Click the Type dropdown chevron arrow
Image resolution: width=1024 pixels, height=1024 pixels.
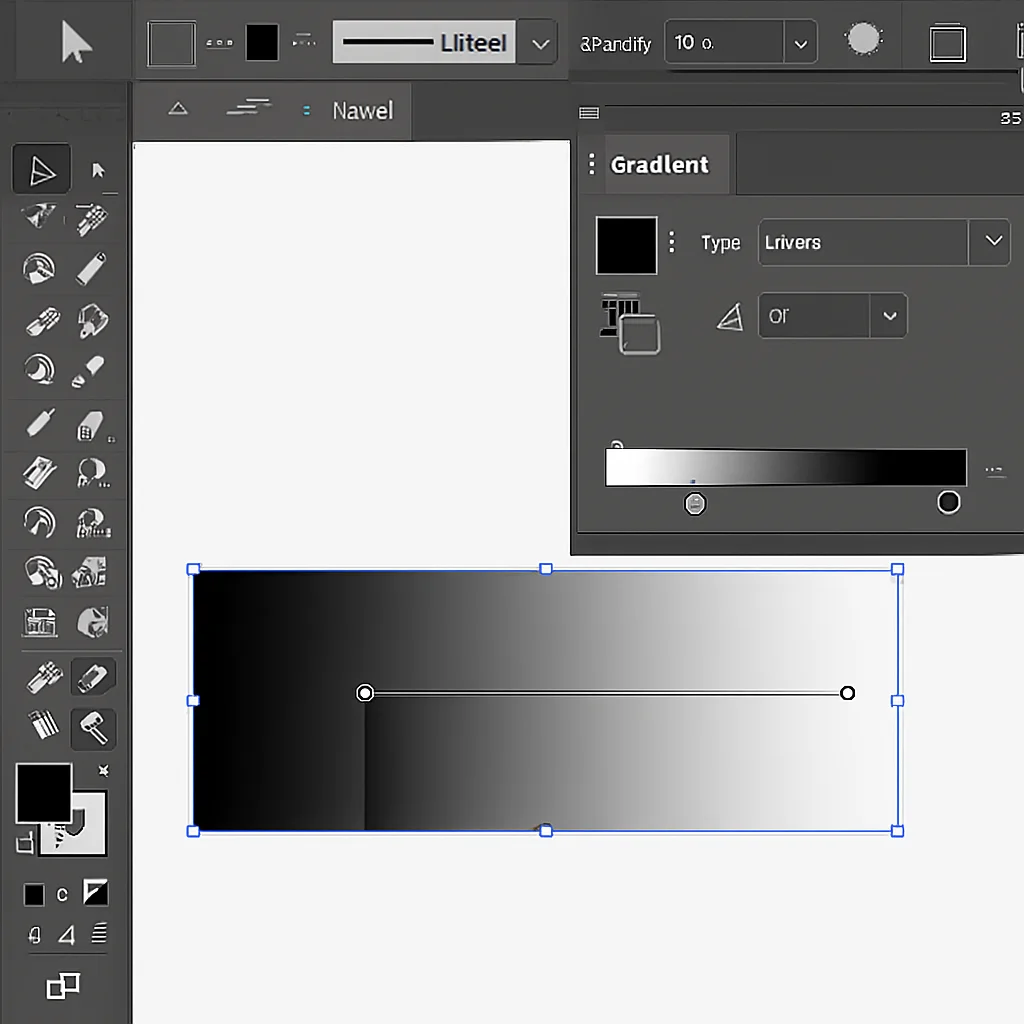pyautogui.click(x=993, y=241)
